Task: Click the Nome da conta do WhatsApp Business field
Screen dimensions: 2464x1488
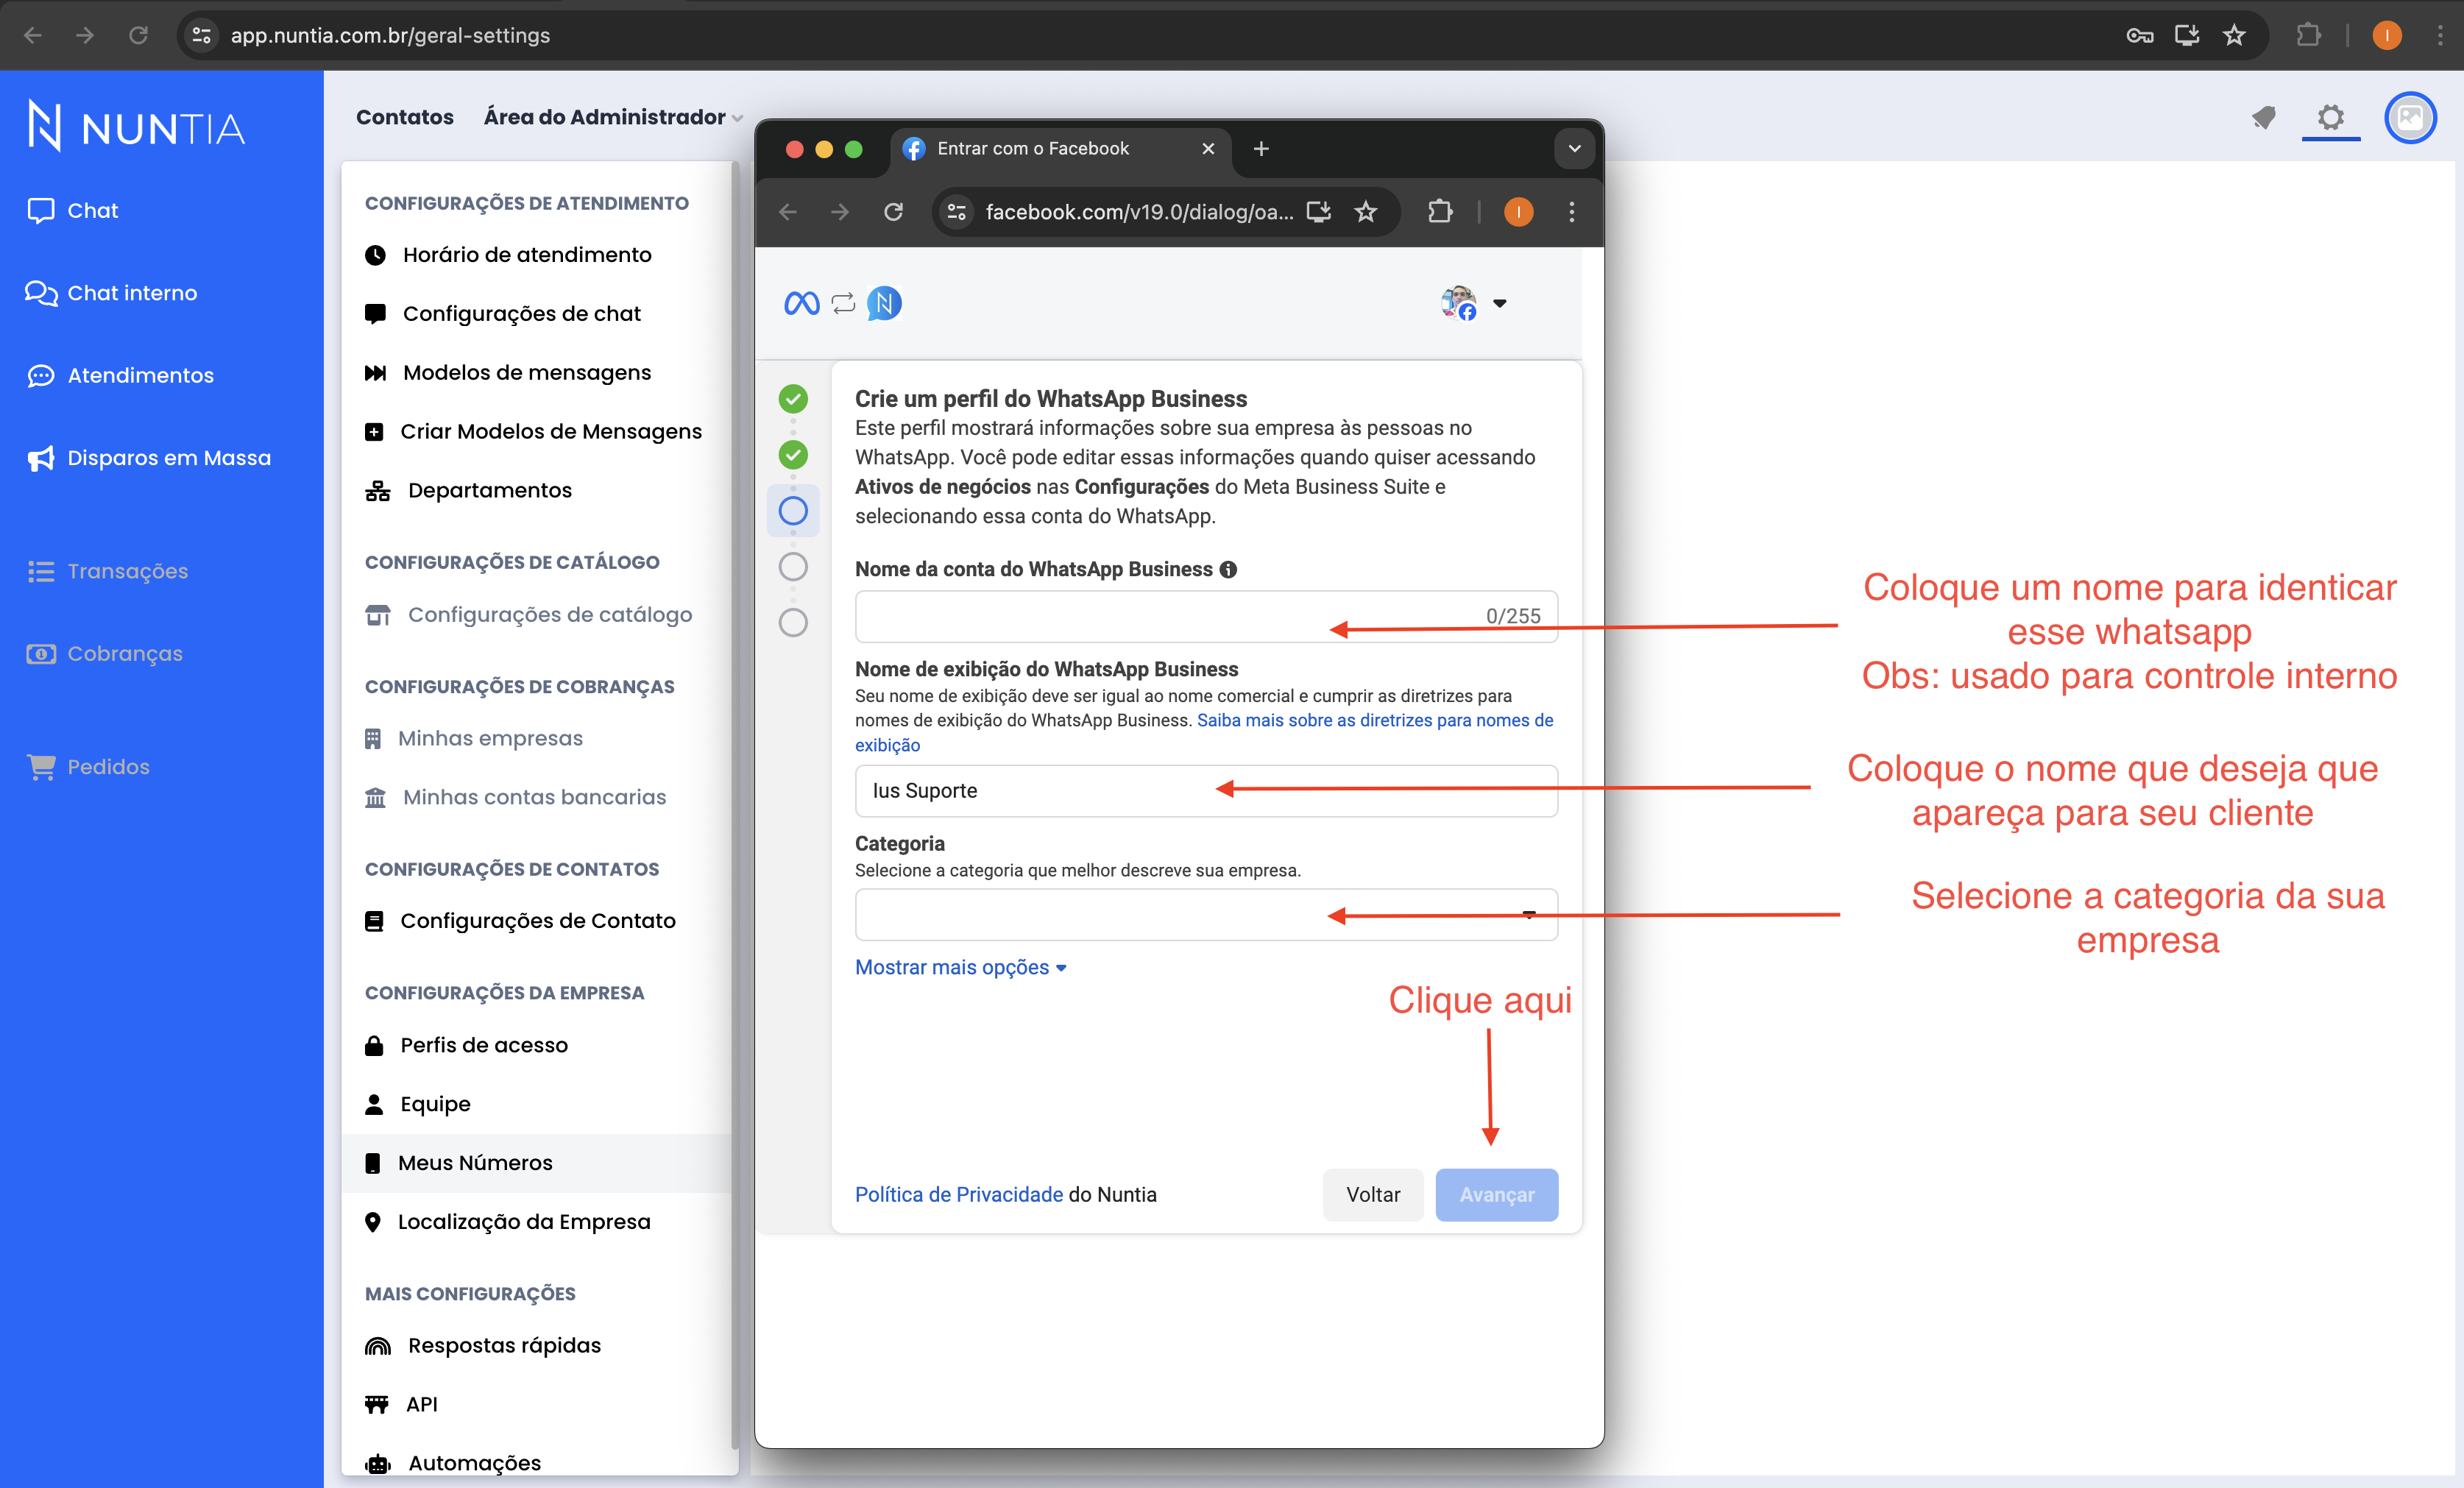Action: point(1206,616)
